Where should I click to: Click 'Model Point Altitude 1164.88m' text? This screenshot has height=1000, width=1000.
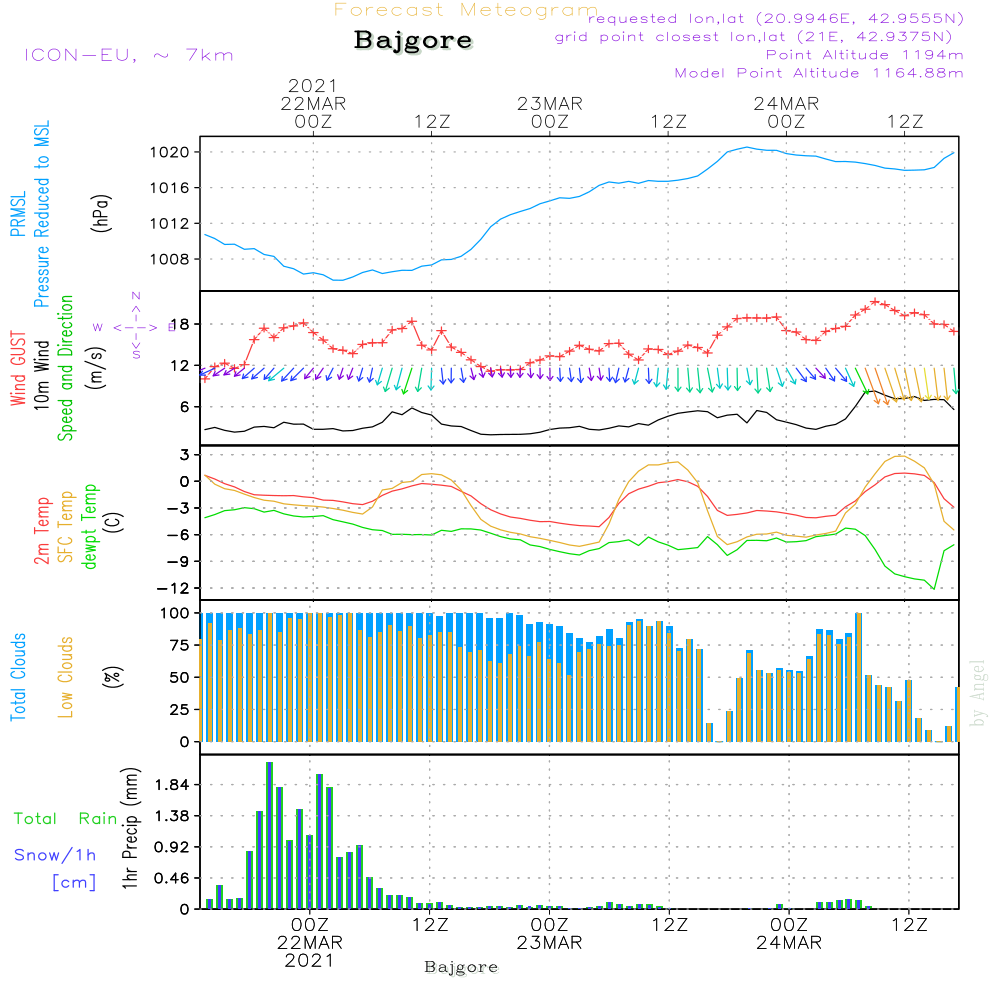tap(819, 73)
